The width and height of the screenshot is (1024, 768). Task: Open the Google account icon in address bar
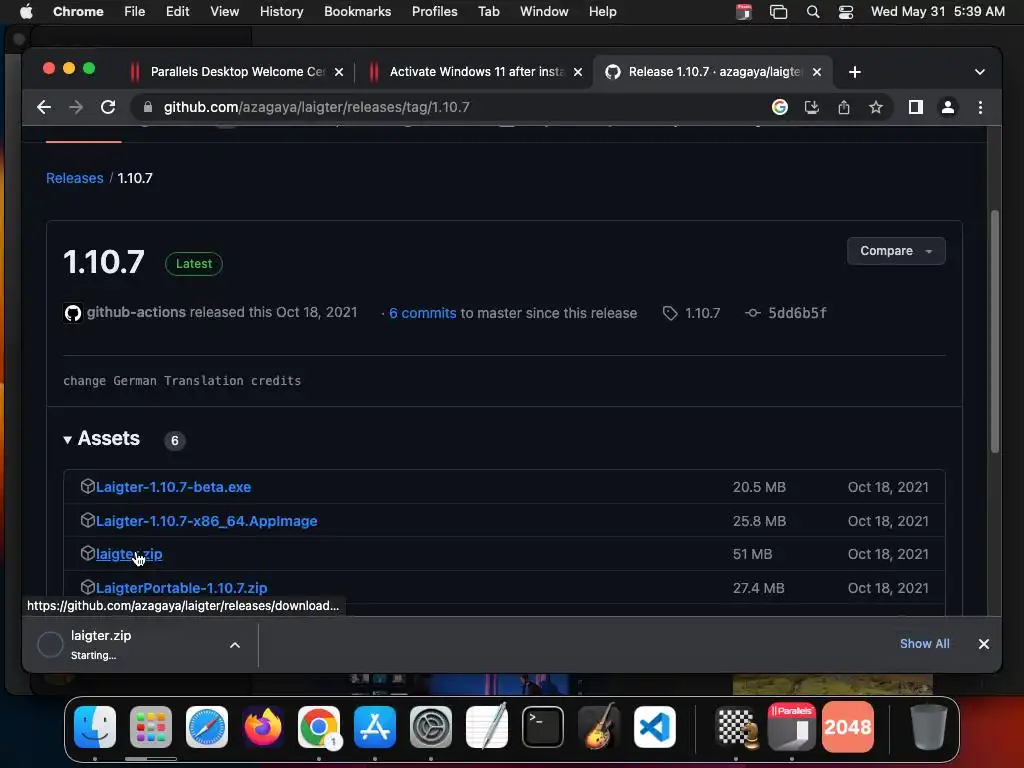(x=780, y=107)
